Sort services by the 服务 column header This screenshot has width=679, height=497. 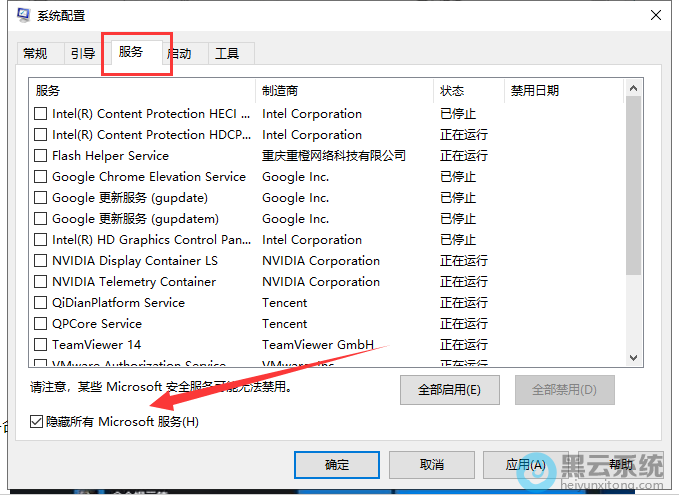140,91
